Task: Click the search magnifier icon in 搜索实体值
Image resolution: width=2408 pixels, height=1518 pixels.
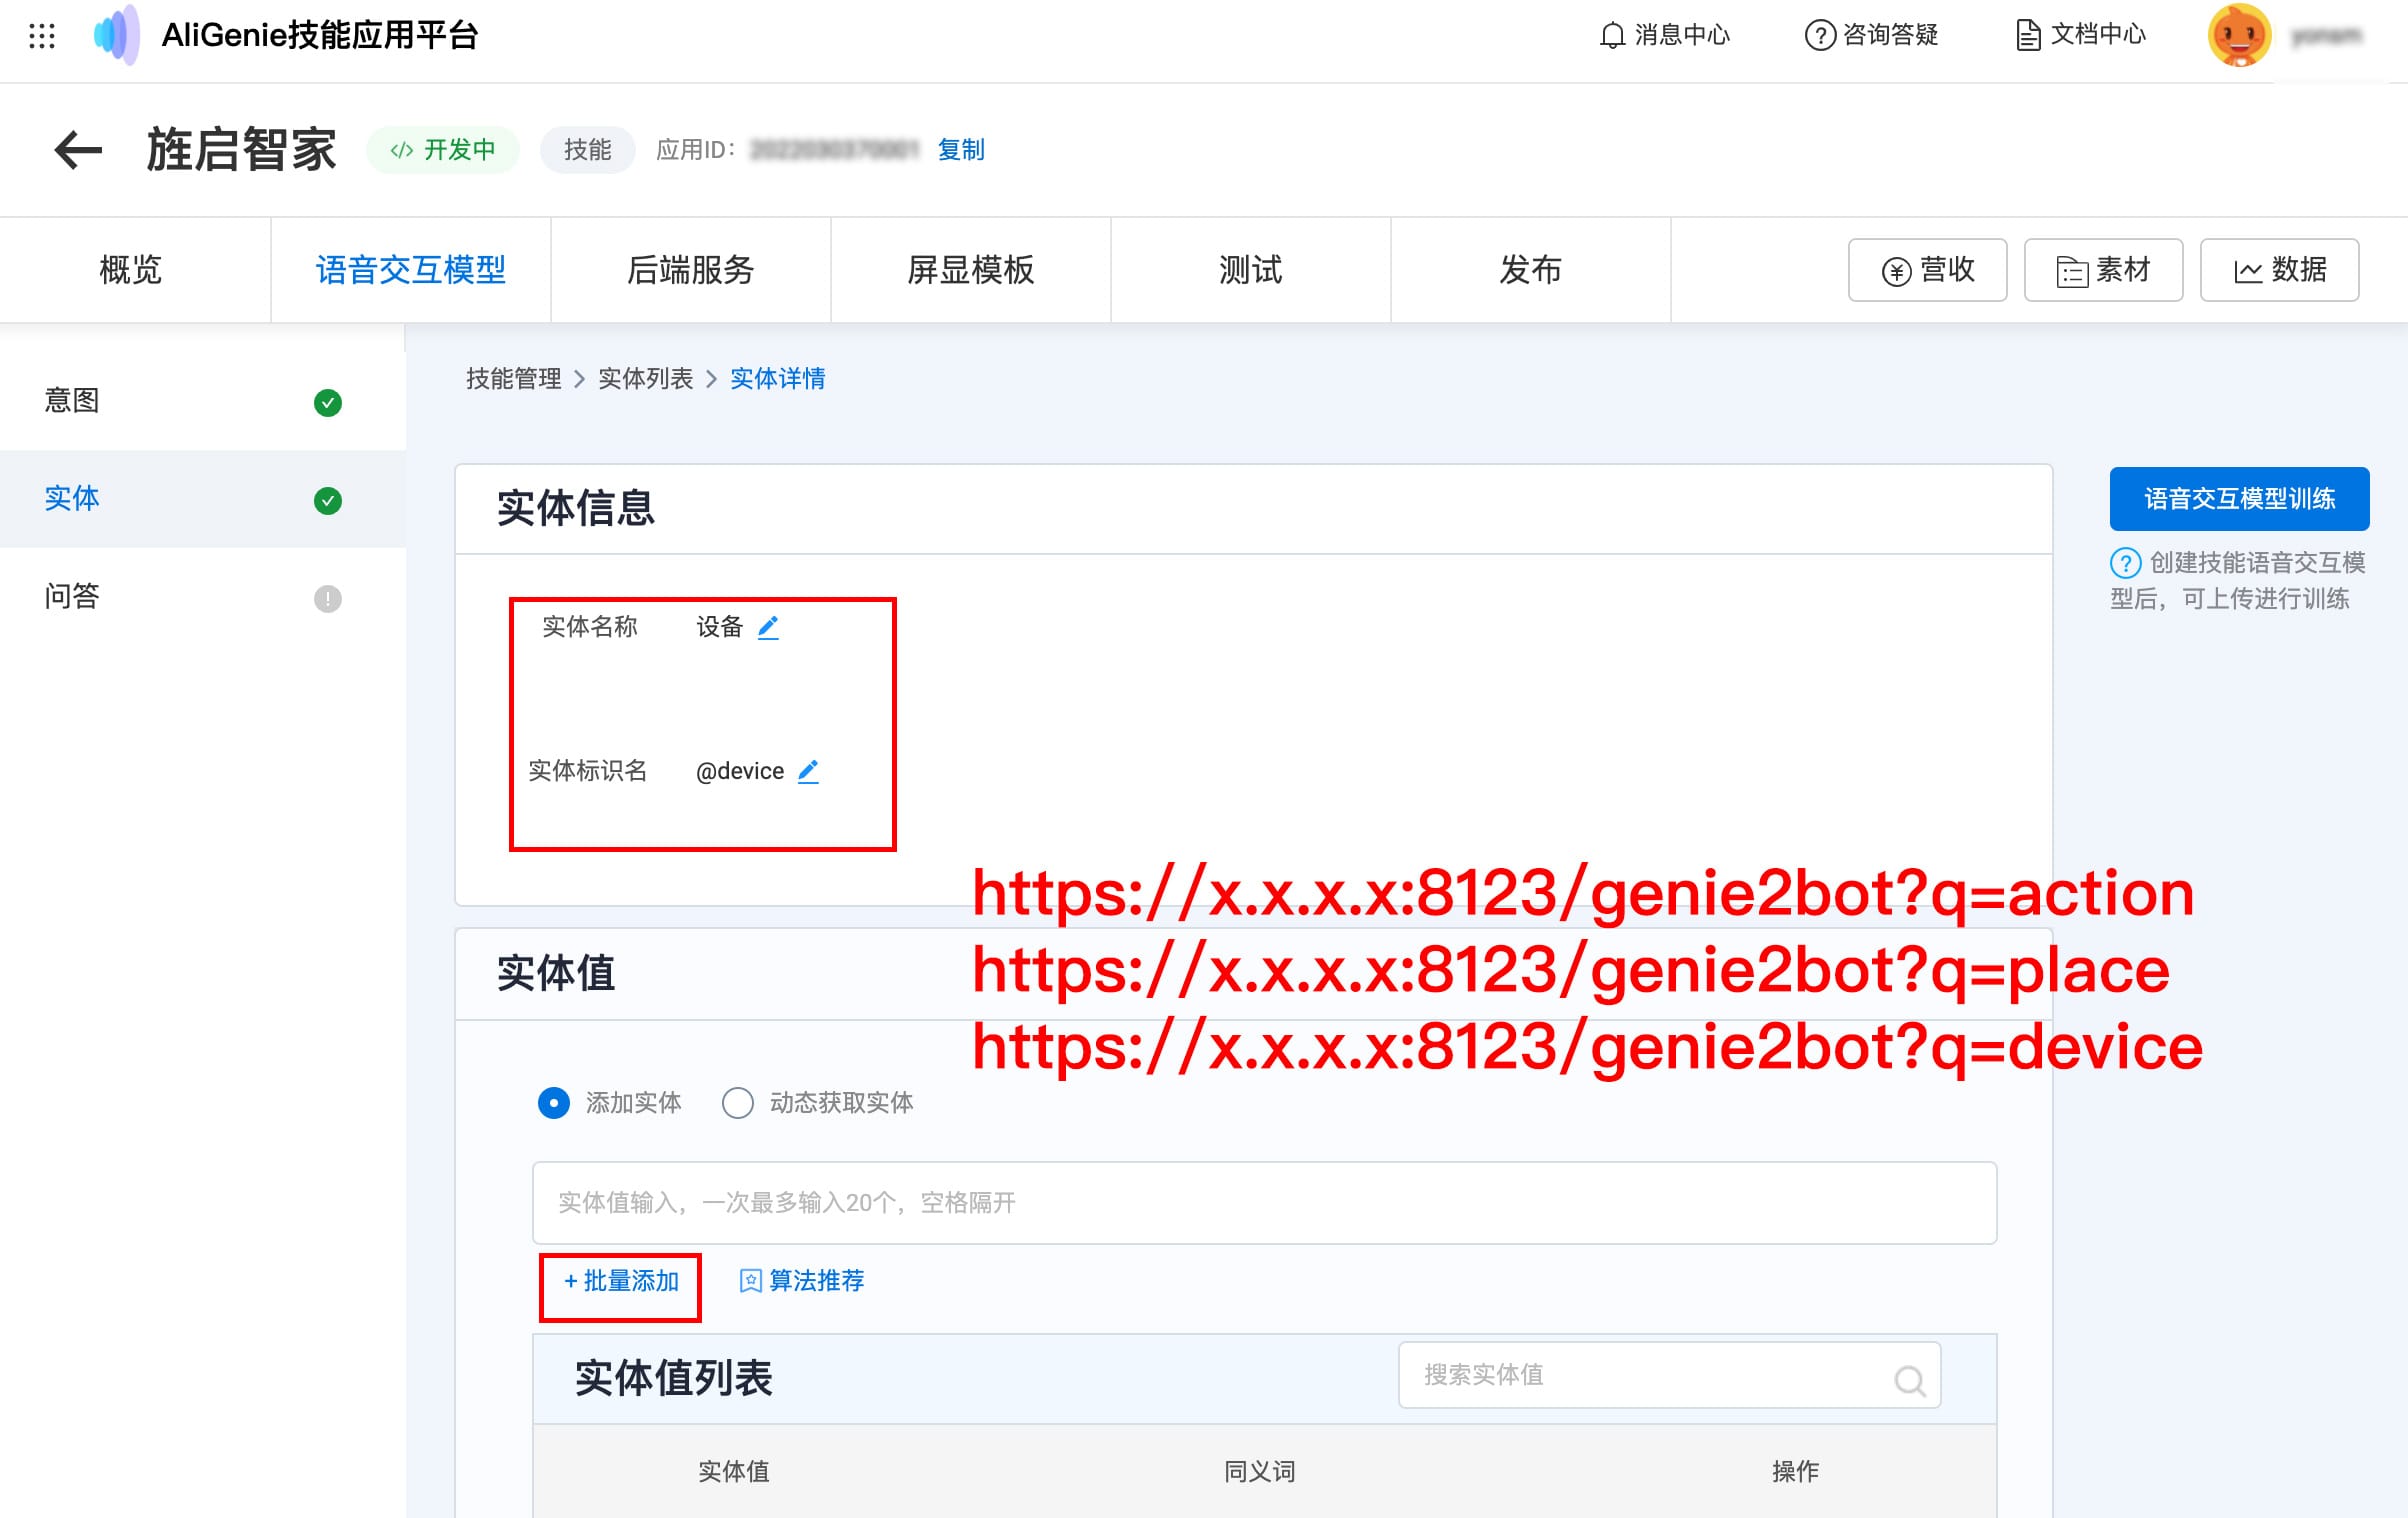Action: click(1910, 1381)
